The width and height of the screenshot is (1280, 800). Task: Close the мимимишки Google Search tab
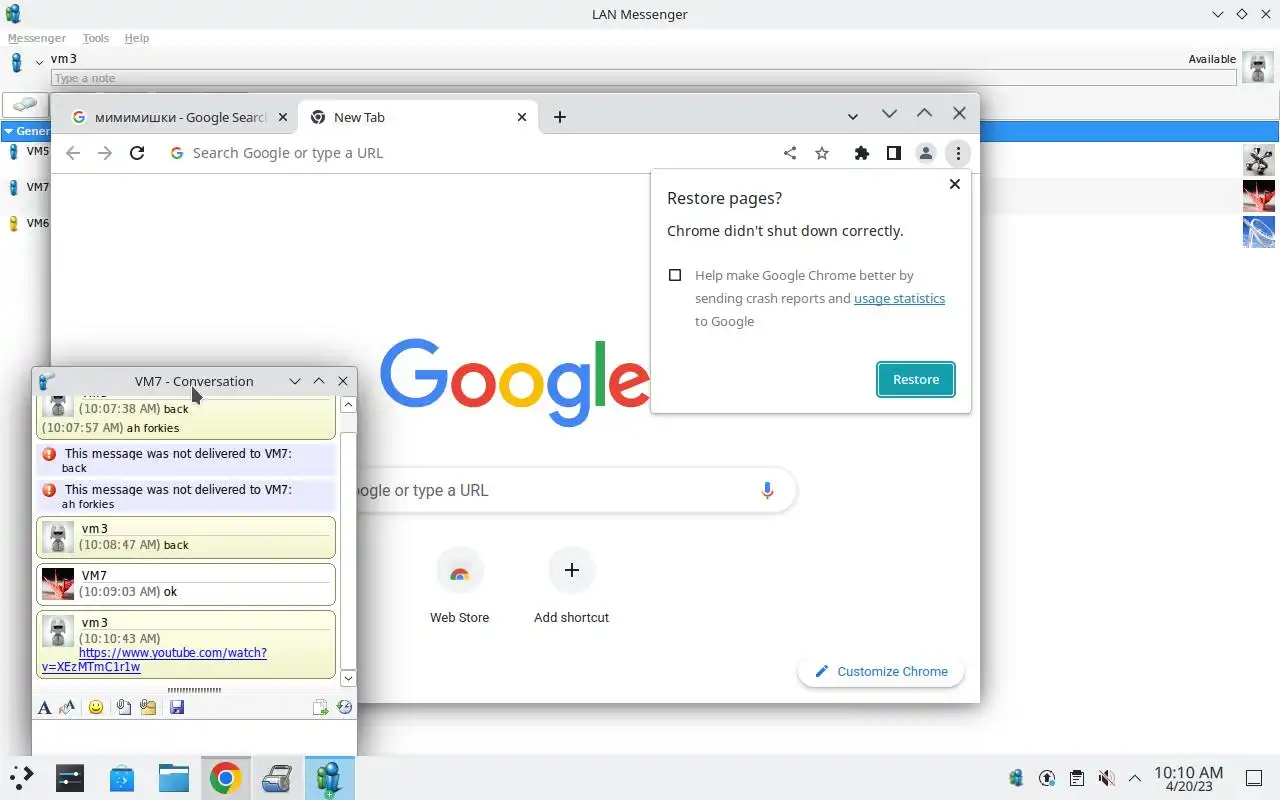coord(283,117)
